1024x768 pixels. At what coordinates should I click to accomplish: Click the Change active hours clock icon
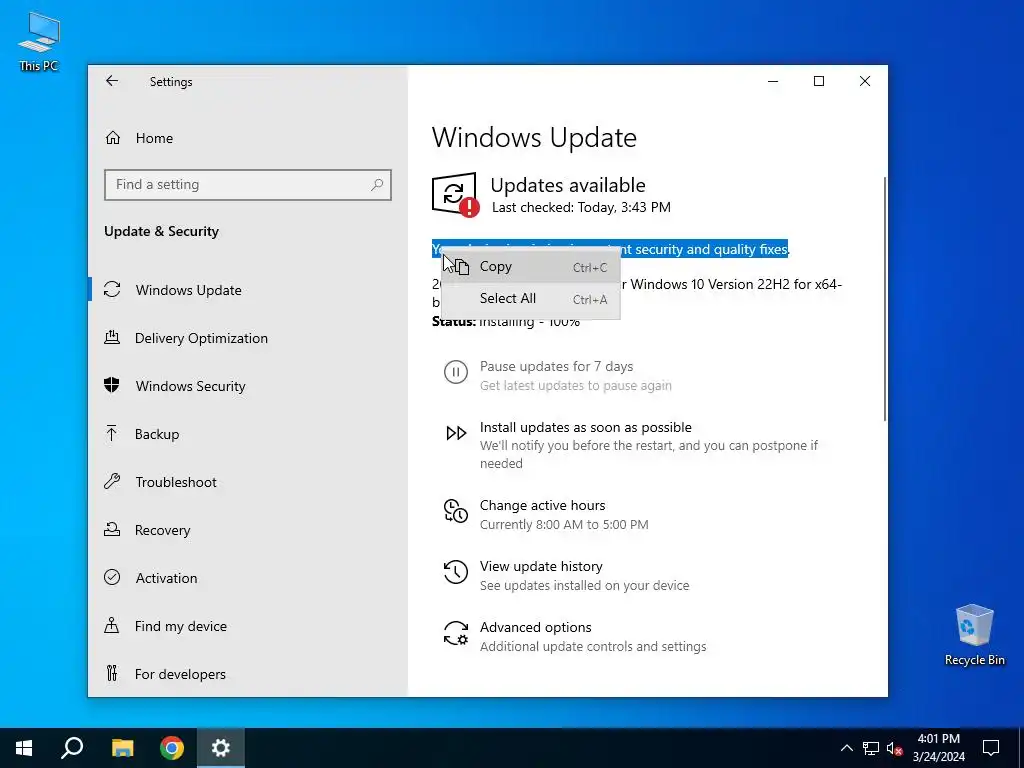tap(456, 511)
